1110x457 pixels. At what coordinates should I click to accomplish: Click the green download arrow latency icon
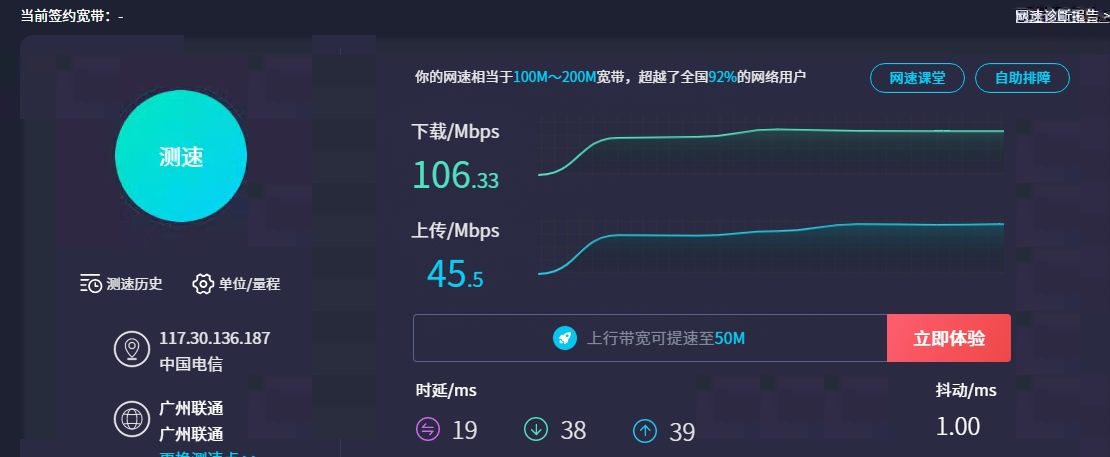click(x=536, y=430)
